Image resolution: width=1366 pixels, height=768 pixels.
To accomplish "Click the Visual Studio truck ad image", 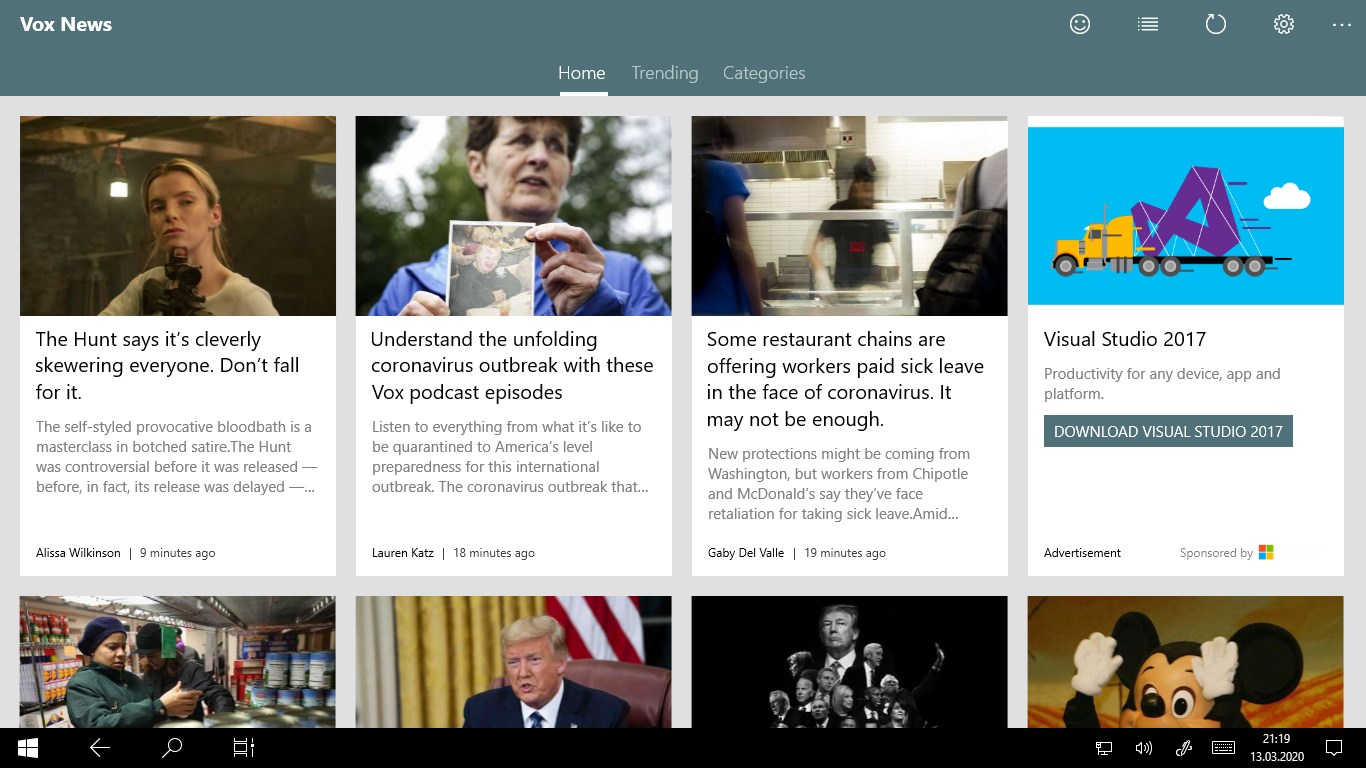I will [x=1186, y=216].
